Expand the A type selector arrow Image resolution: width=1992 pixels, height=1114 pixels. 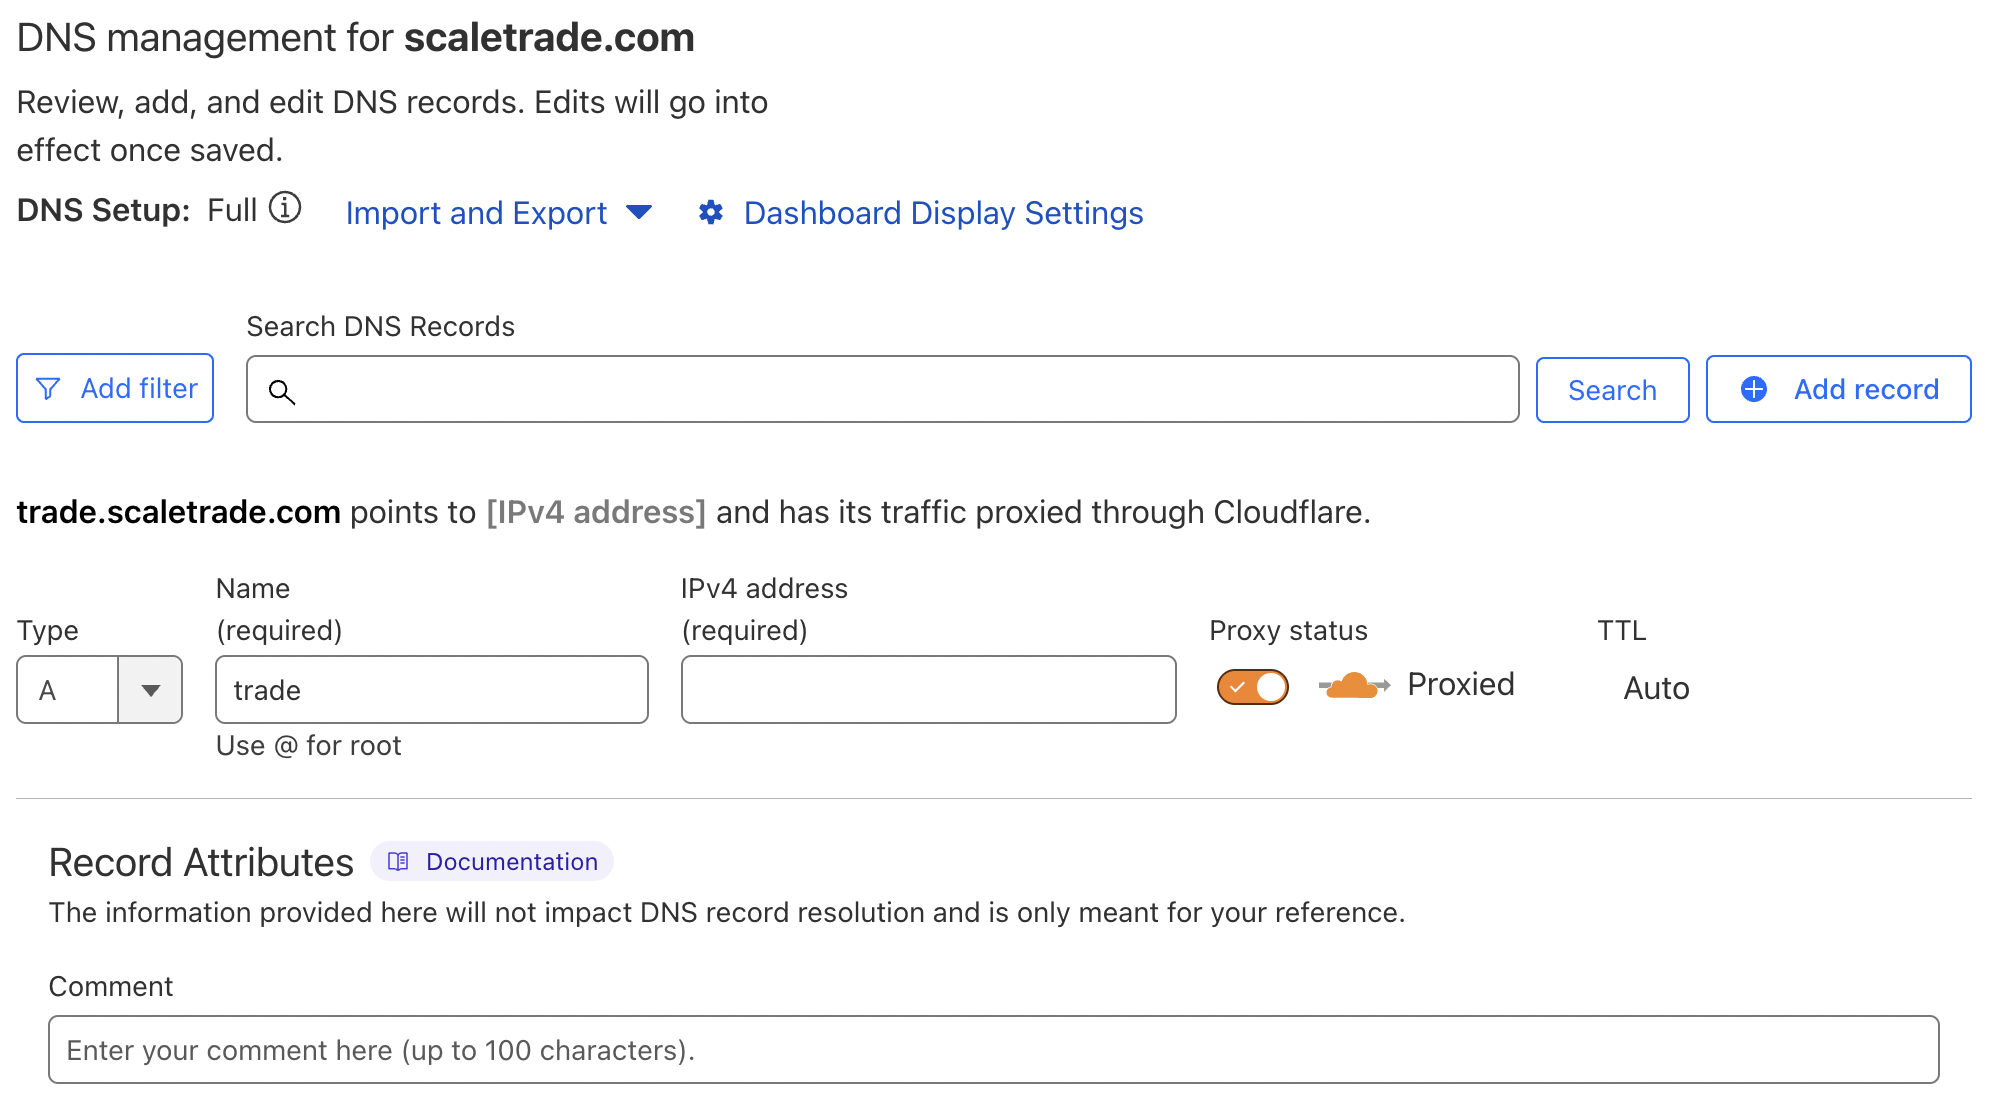coord(150,689)
